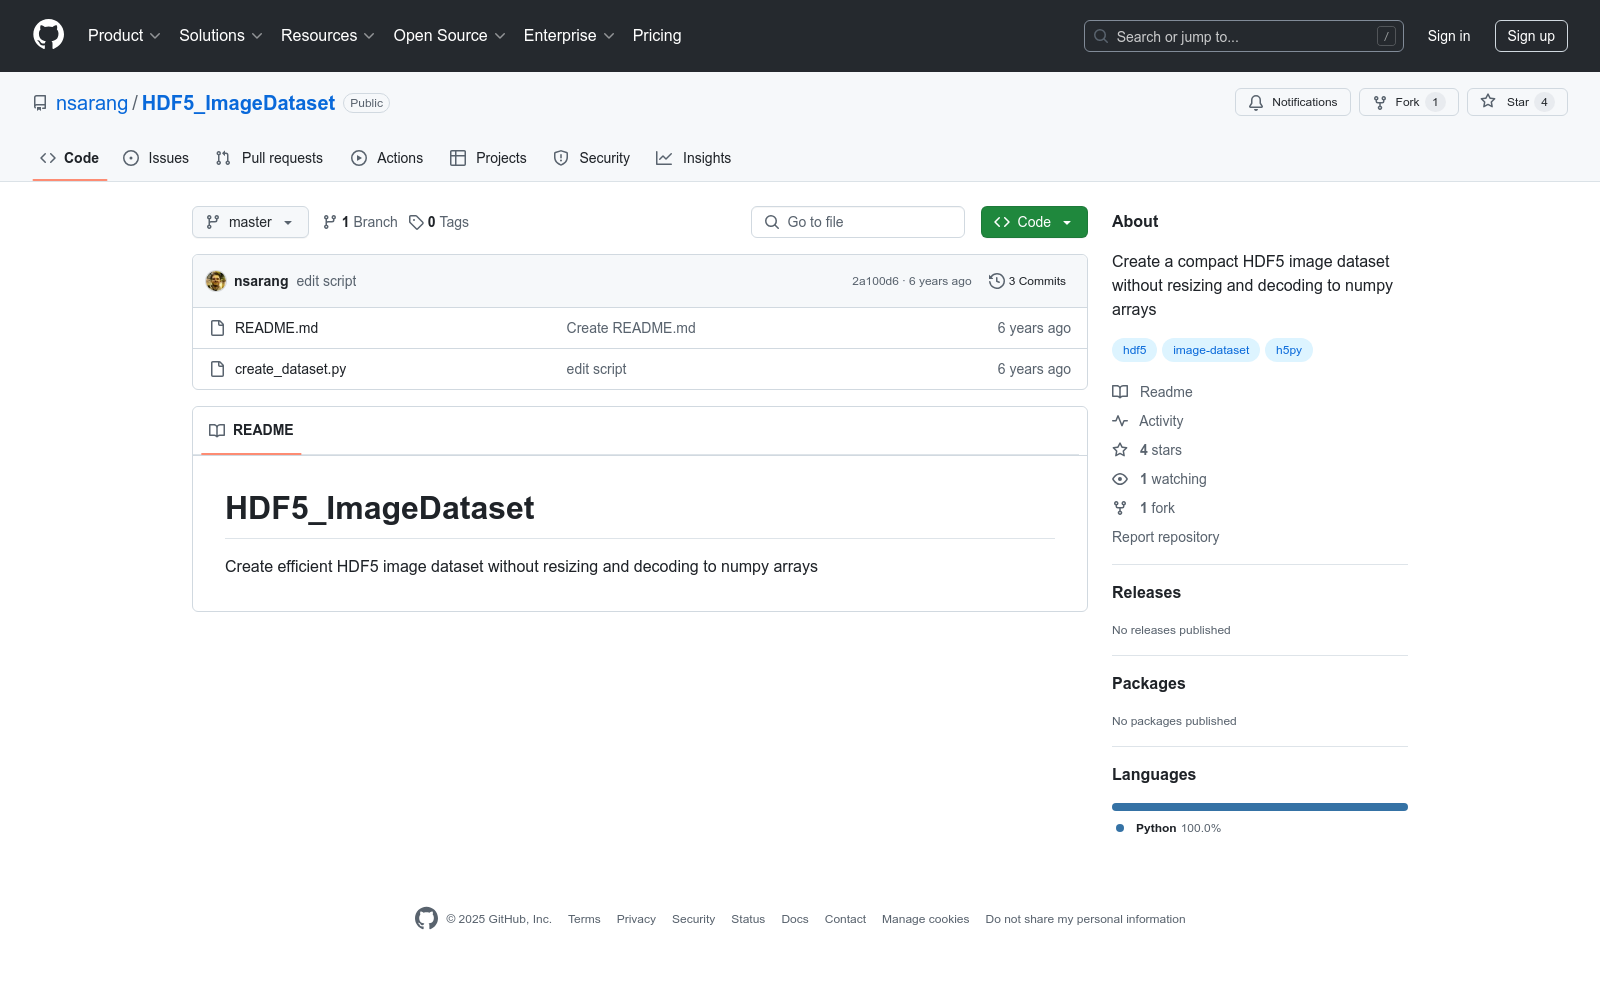The height and width of the screenshot is (1000, 1600).
Task: Click Report repository link
Action: coord(1166,537)
